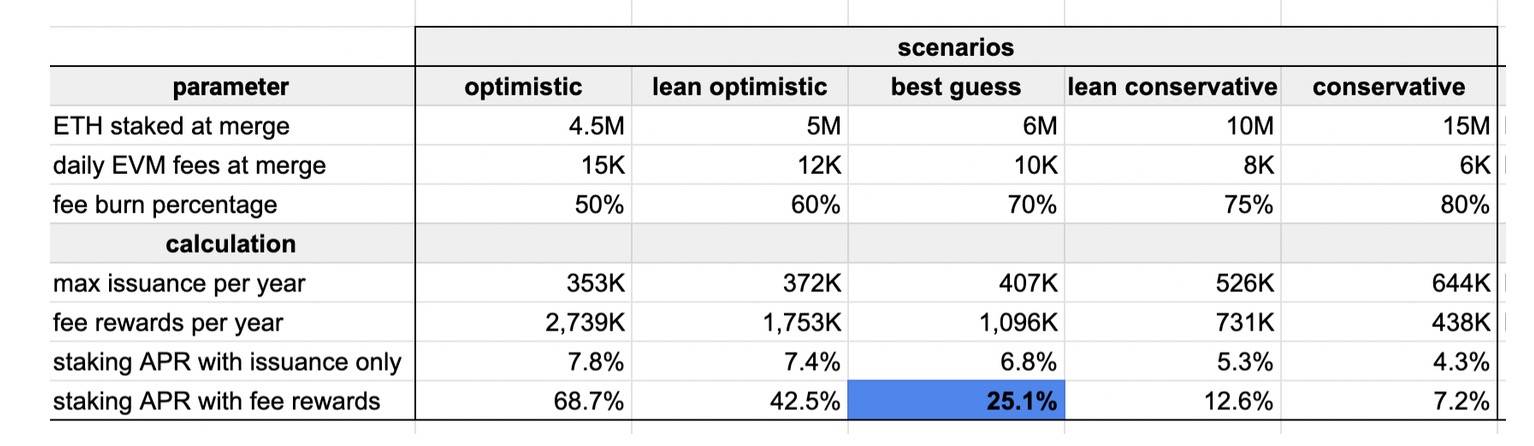Screen dimensions: 1534x446
Task: Select the 2,739K fee rewards cell
Action: tap(523, 323)
